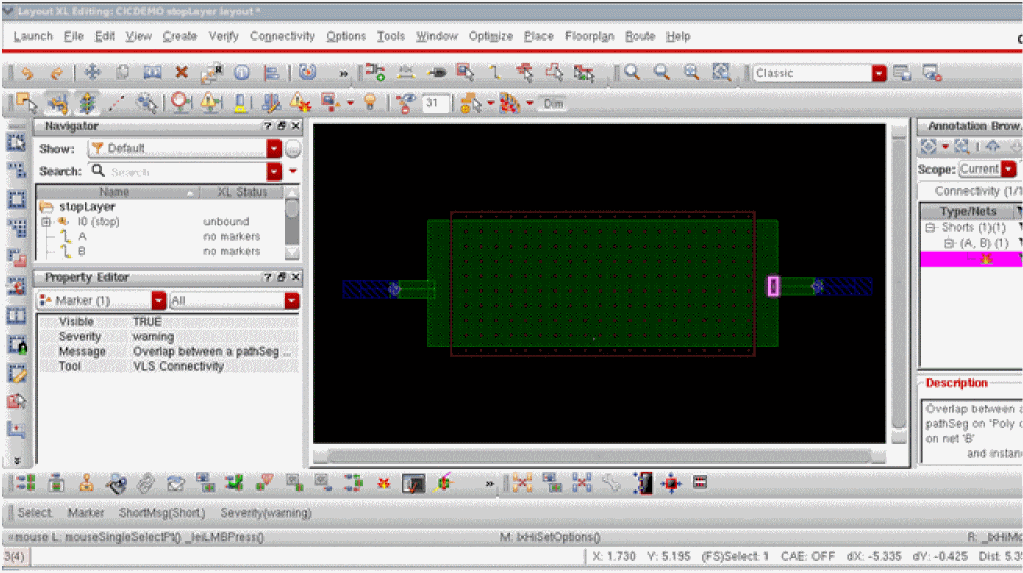
Task: Toggle the Dim button in toolbar
Action: pyautogui.click(x=553, y=104)
